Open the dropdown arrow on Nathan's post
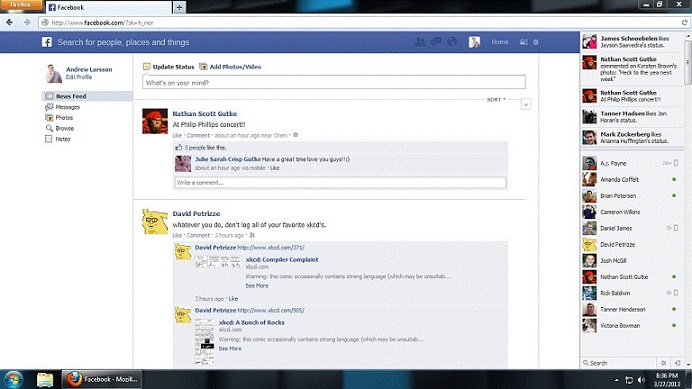The width and height of the screenshot is (692, 389). point(526,105)
